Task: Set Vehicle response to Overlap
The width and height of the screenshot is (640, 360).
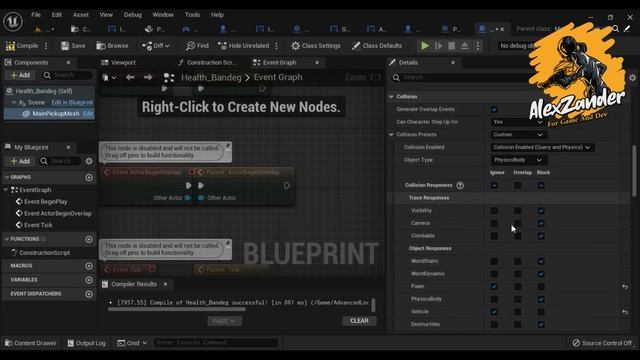Action: tap(518, 312)
